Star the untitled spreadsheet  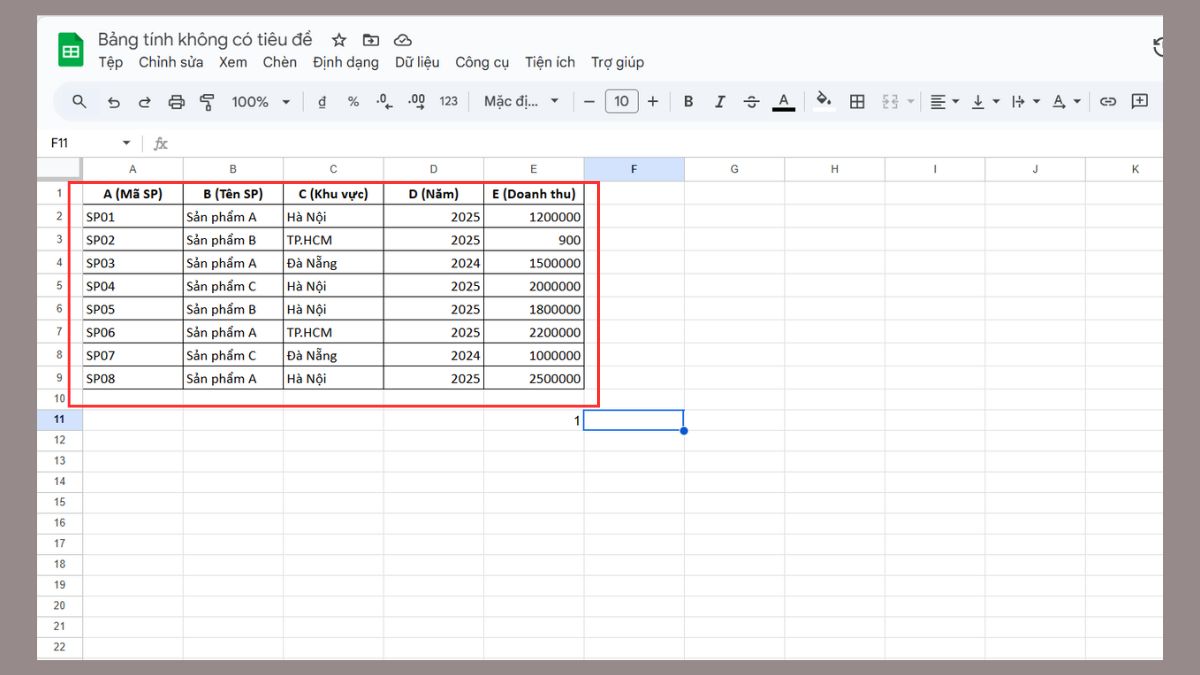tap(339, 40)
